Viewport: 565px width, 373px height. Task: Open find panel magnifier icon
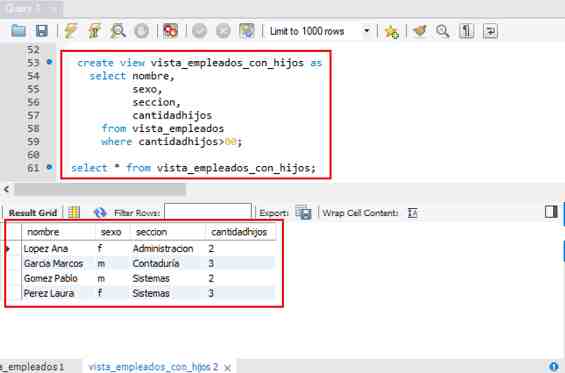442,31
